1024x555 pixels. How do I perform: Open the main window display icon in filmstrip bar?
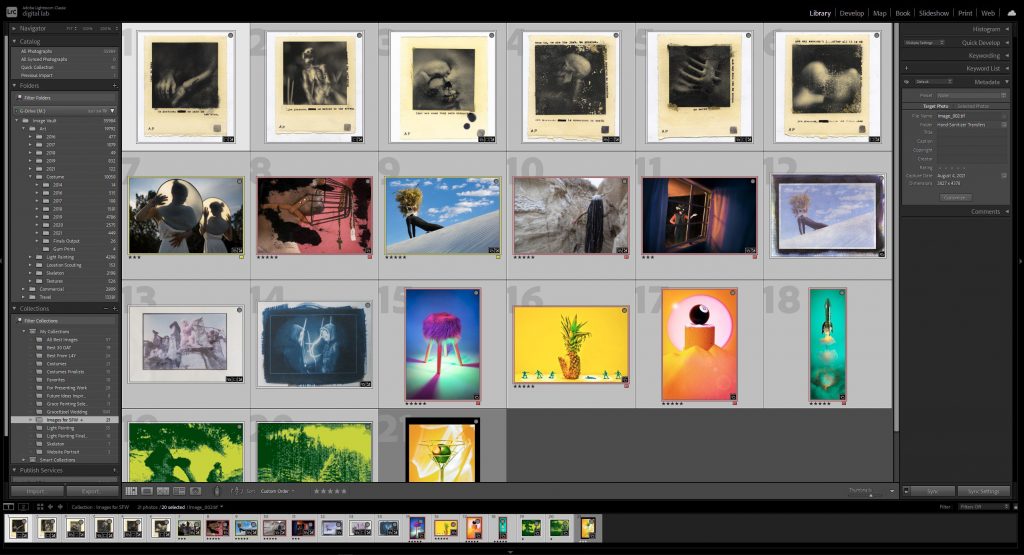8,507
